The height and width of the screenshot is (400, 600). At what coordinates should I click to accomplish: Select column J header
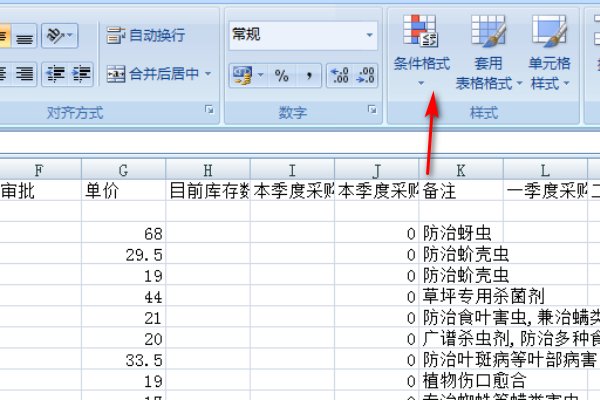coord(377,170)
